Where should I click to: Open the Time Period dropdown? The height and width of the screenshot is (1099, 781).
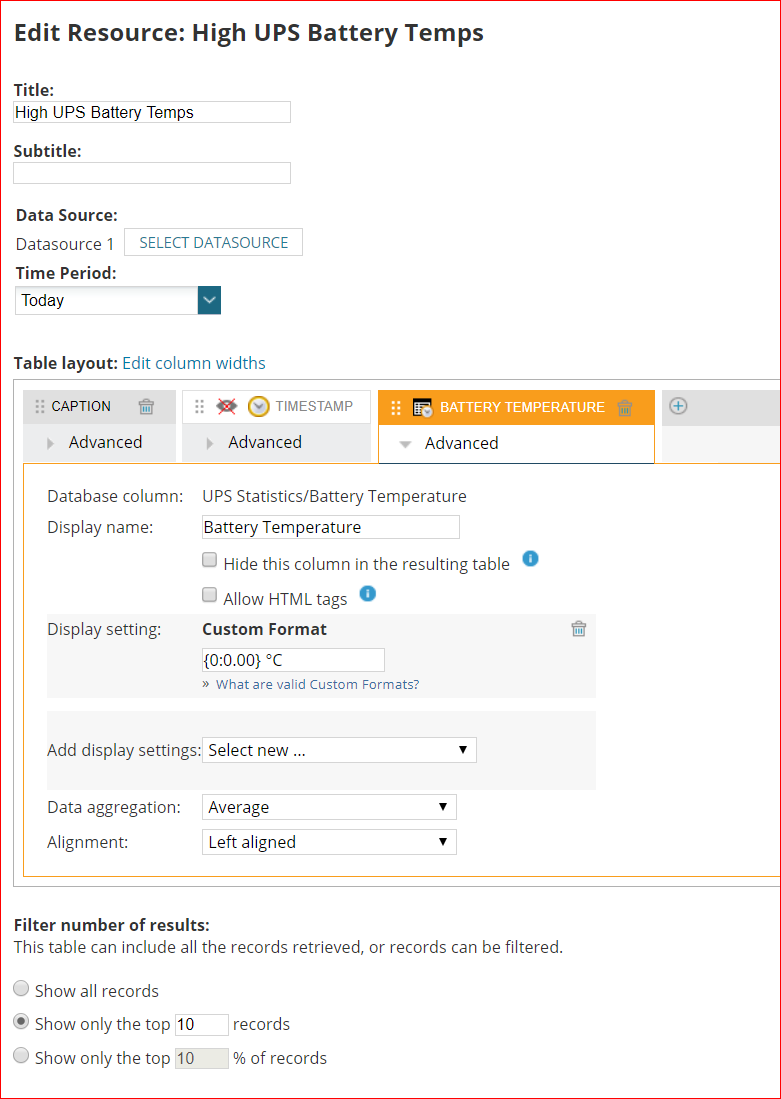click(x=118, y=300)
